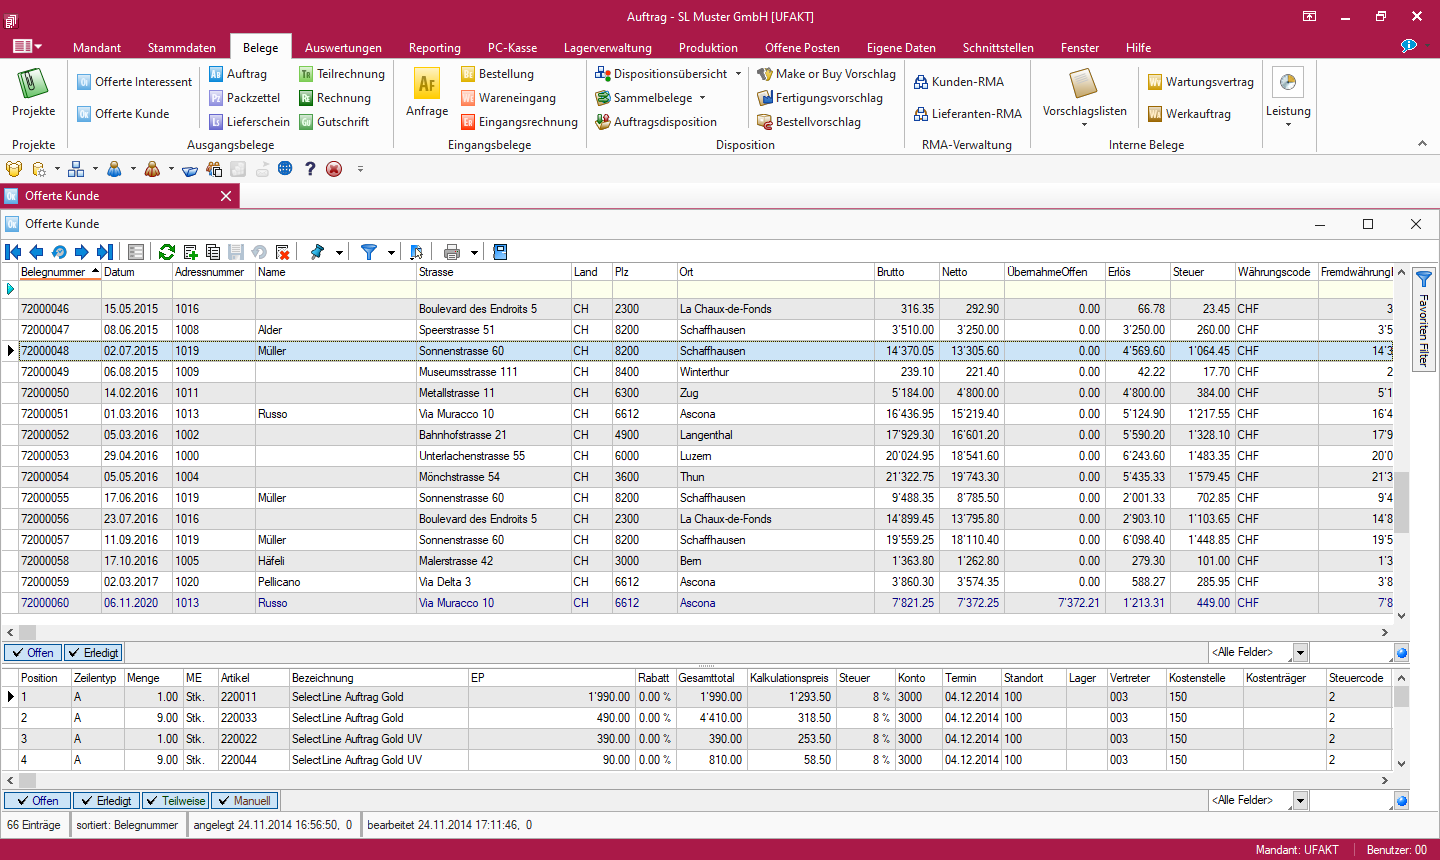
Task: Click the new record icon with green plus
Action: pos(190,252)
